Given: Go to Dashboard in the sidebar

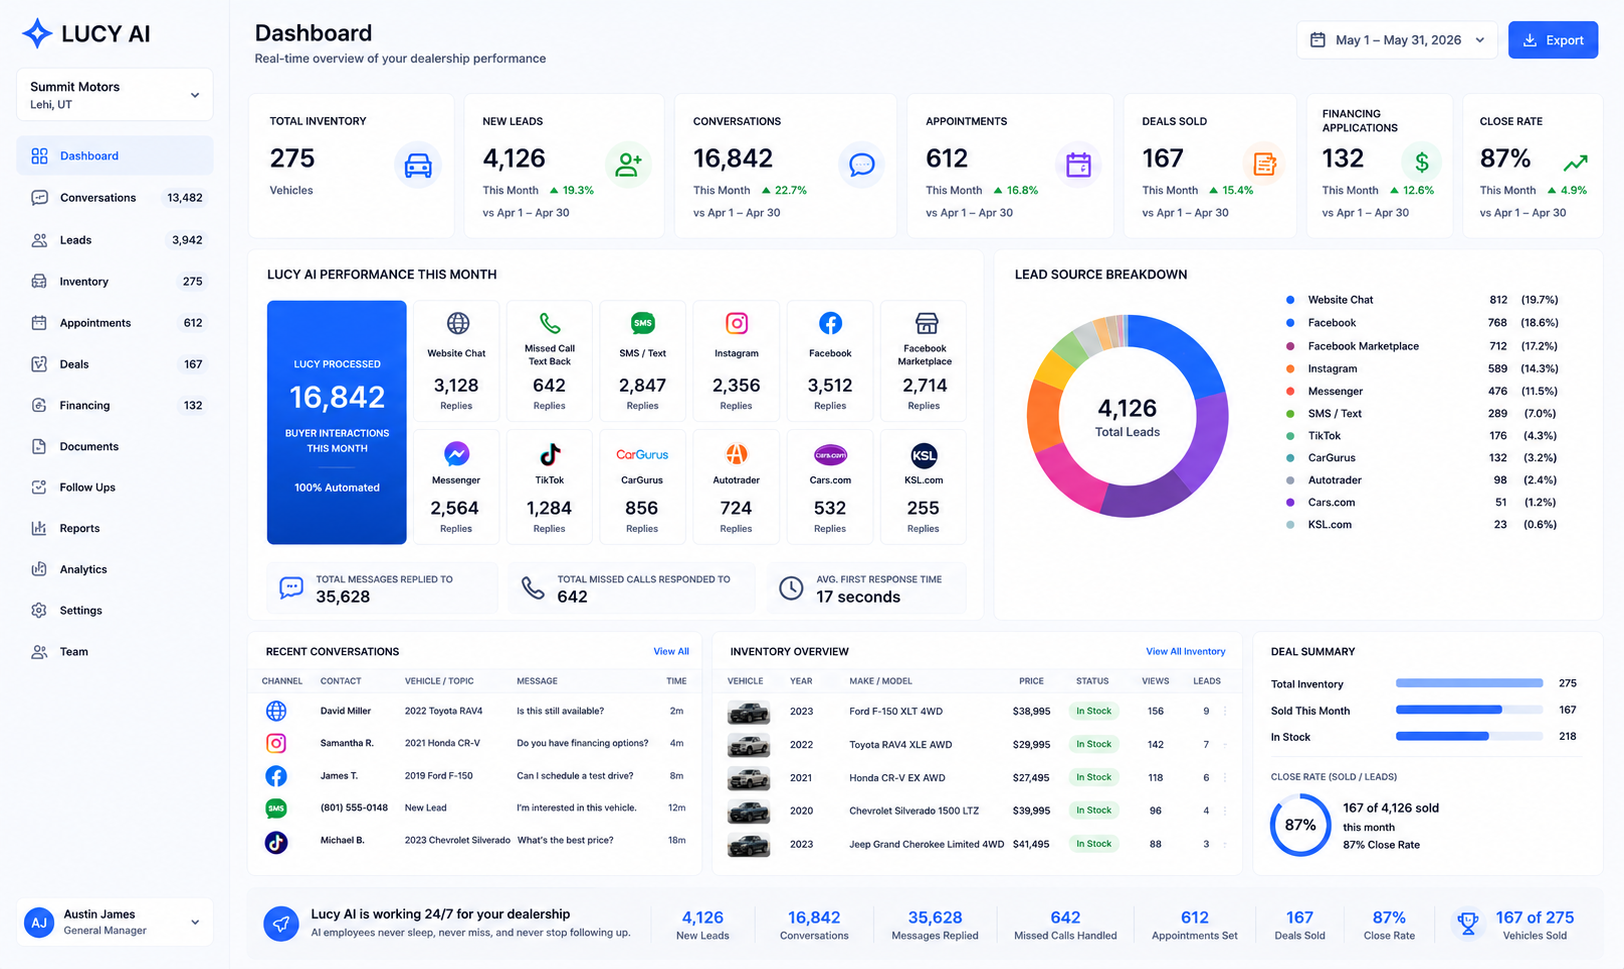Looking at the screenshot, I should click(x=115, y=156).
